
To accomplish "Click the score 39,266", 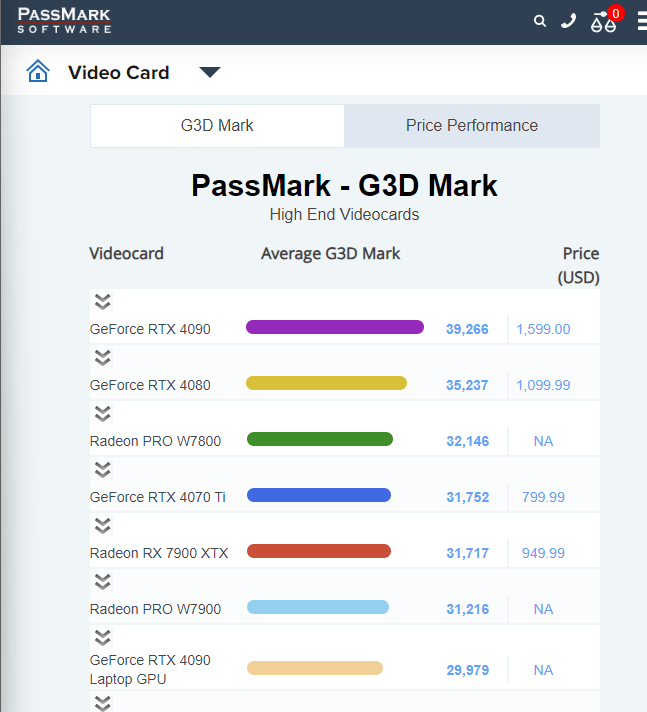I will tap(467, 329).
